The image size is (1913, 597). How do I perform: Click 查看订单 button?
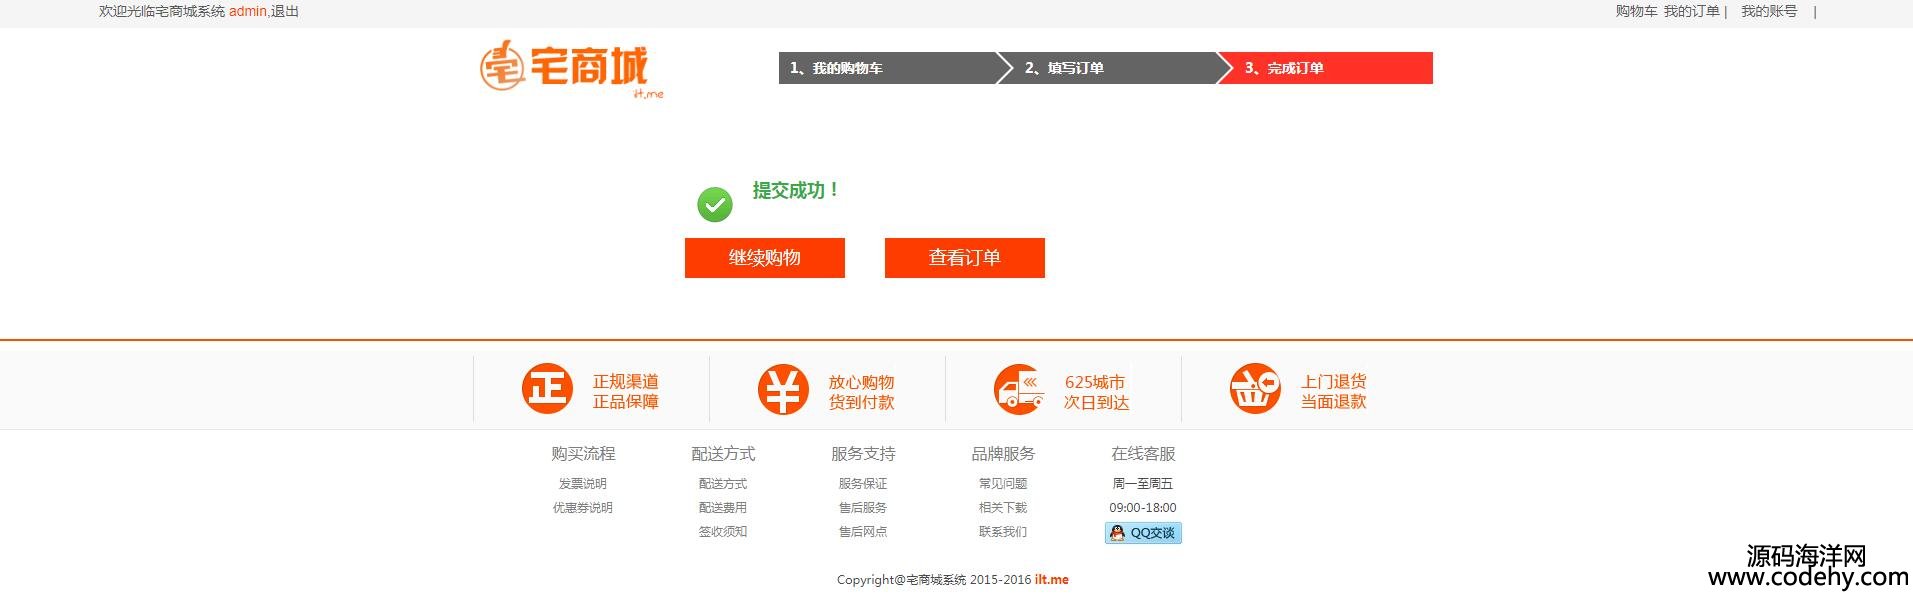[965, 258]
